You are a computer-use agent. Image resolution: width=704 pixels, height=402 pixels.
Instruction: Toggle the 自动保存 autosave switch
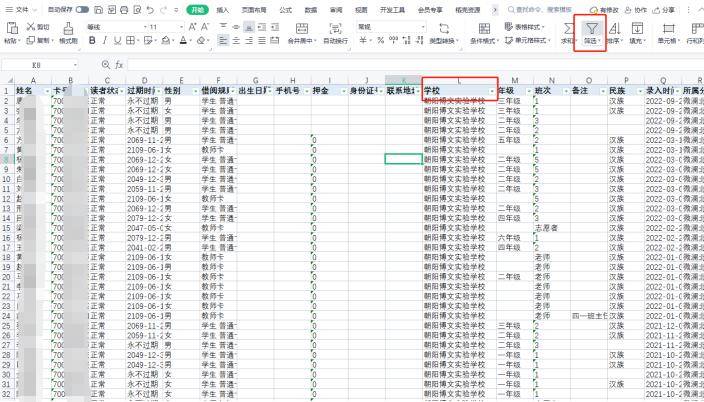[82, 9]
